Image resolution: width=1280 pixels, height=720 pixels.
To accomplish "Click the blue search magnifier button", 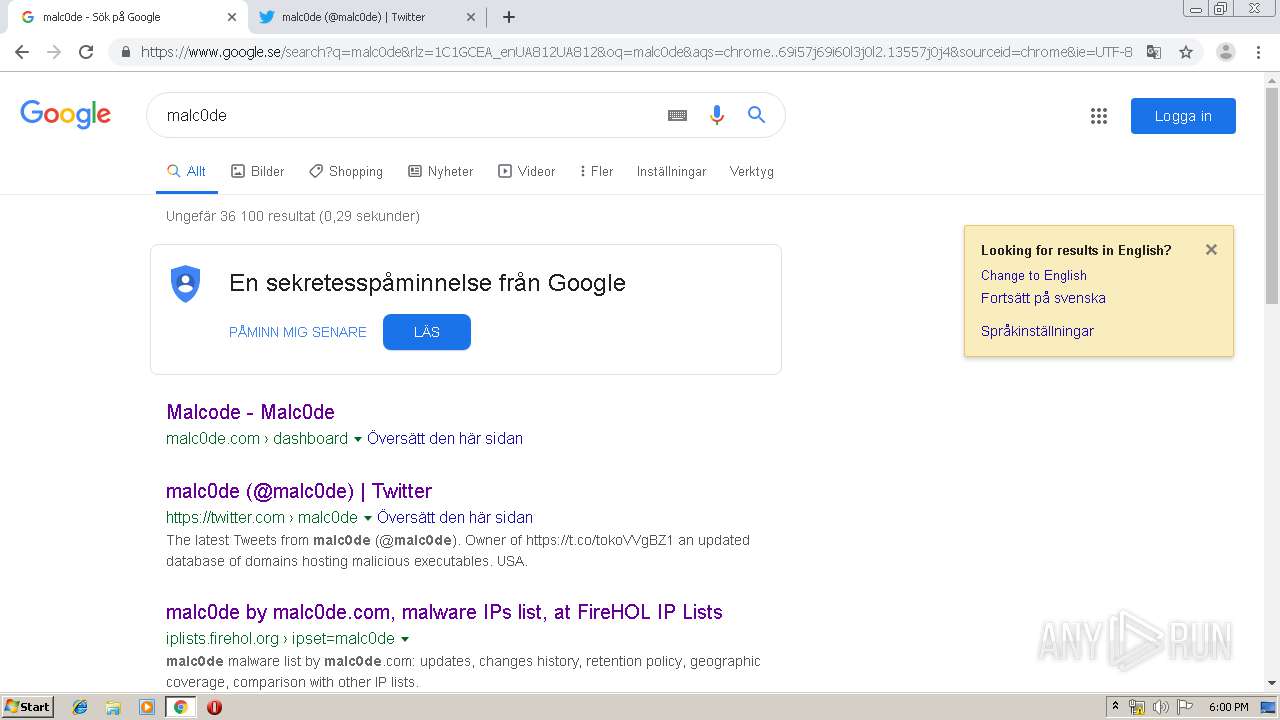I will point(757,115).
